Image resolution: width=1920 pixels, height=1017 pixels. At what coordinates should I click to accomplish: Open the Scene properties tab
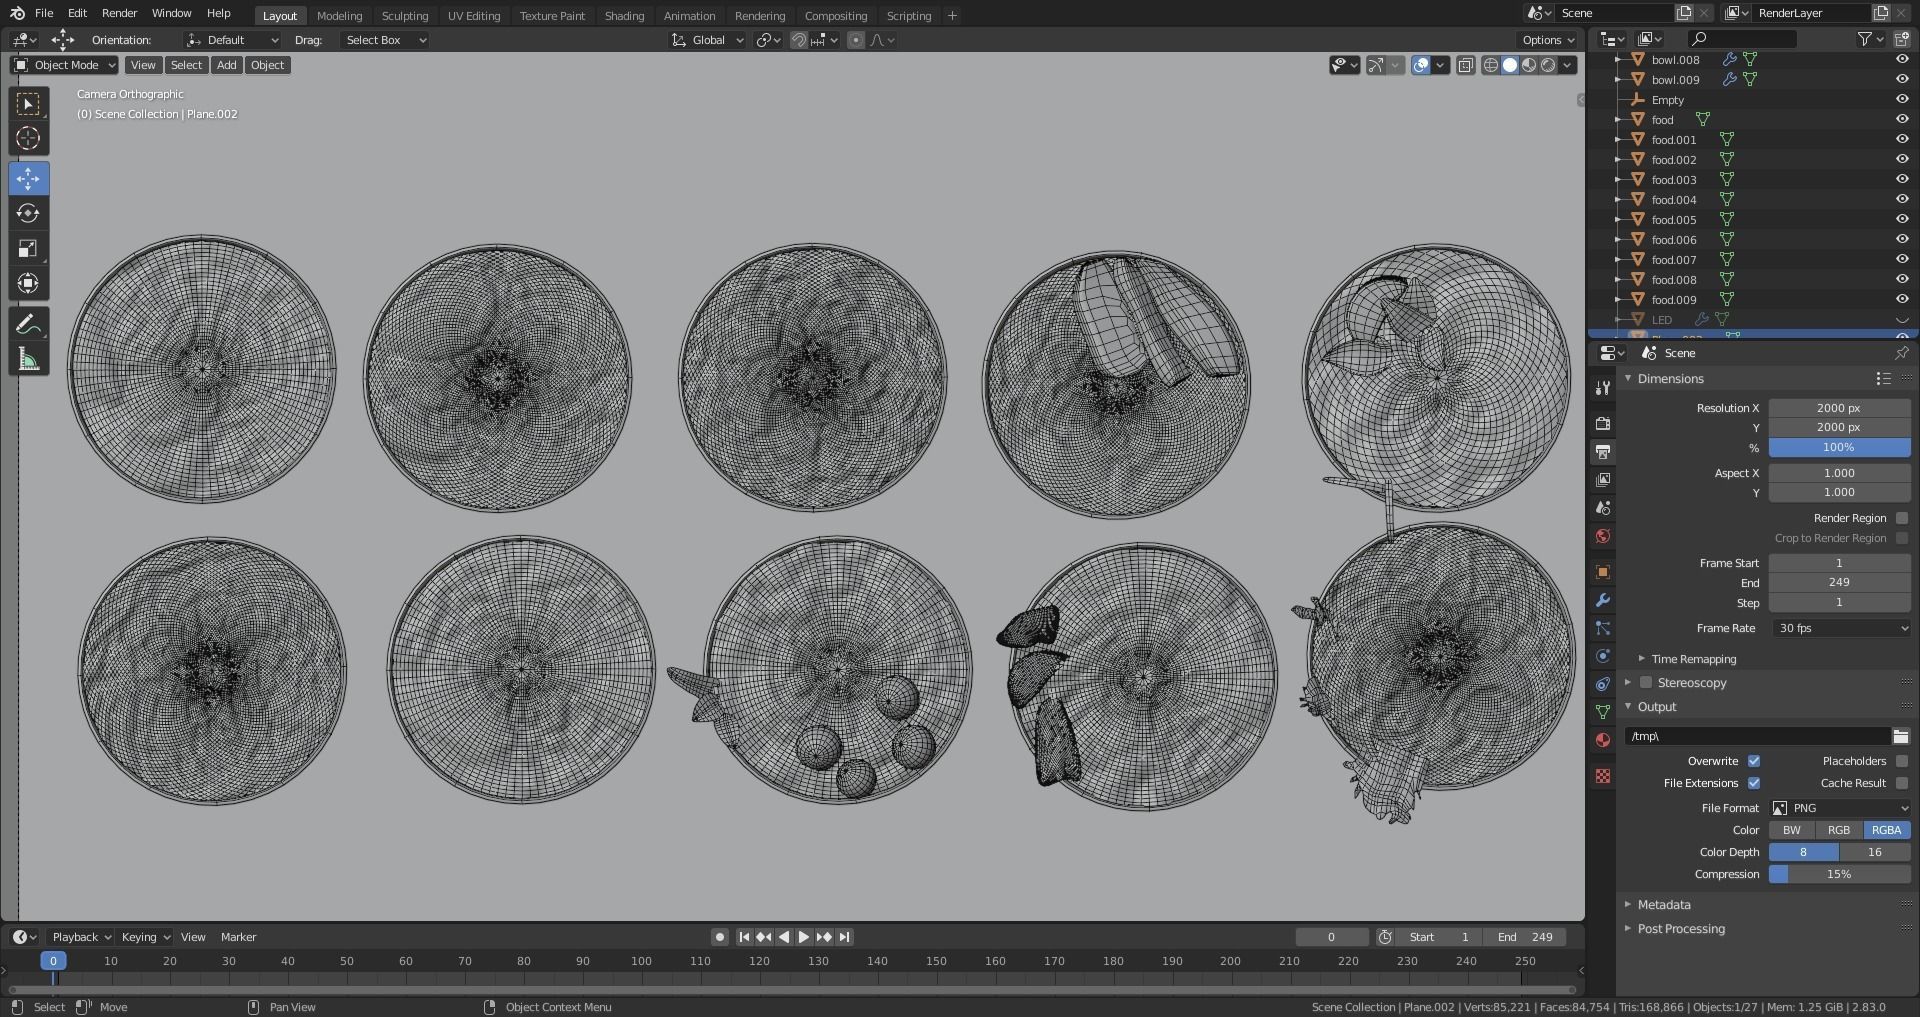1603,508
